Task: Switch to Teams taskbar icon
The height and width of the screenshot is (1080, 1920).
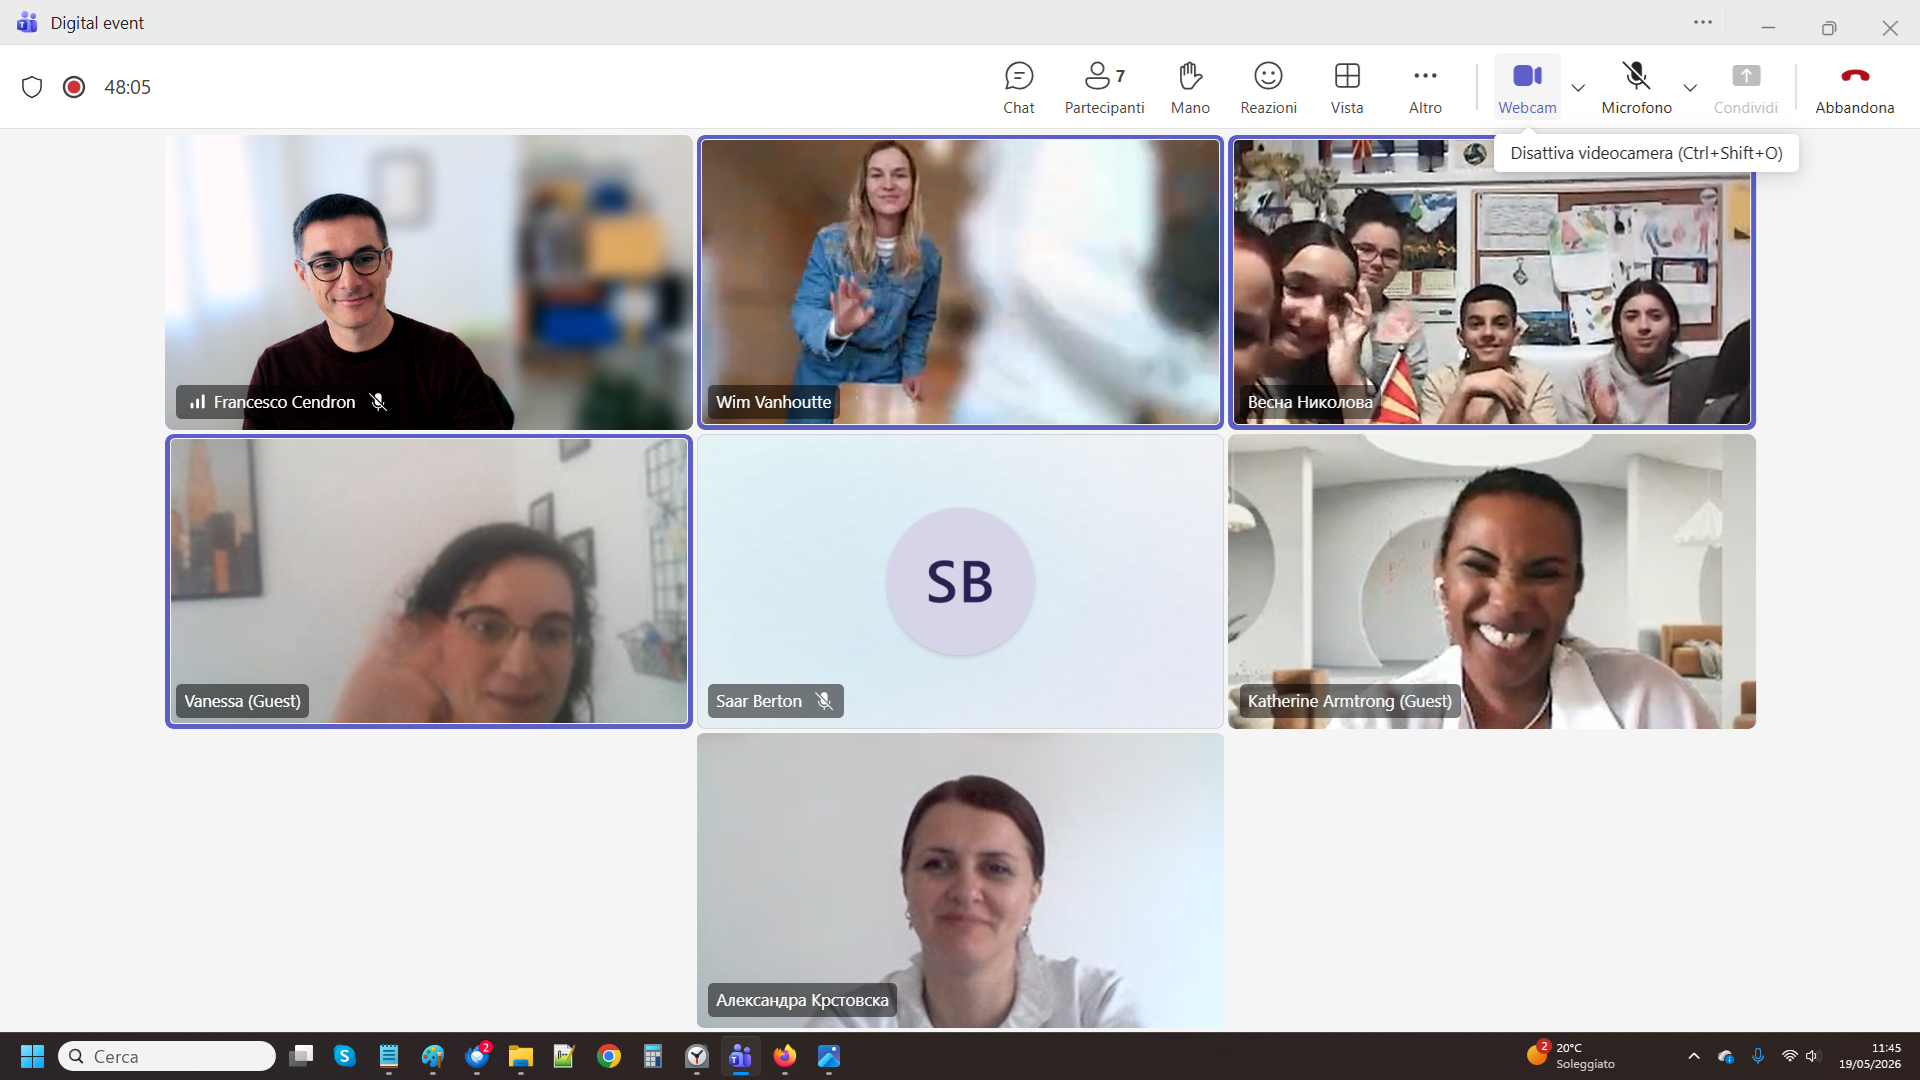Action: pyautogui.click(x=740, y=1056)
